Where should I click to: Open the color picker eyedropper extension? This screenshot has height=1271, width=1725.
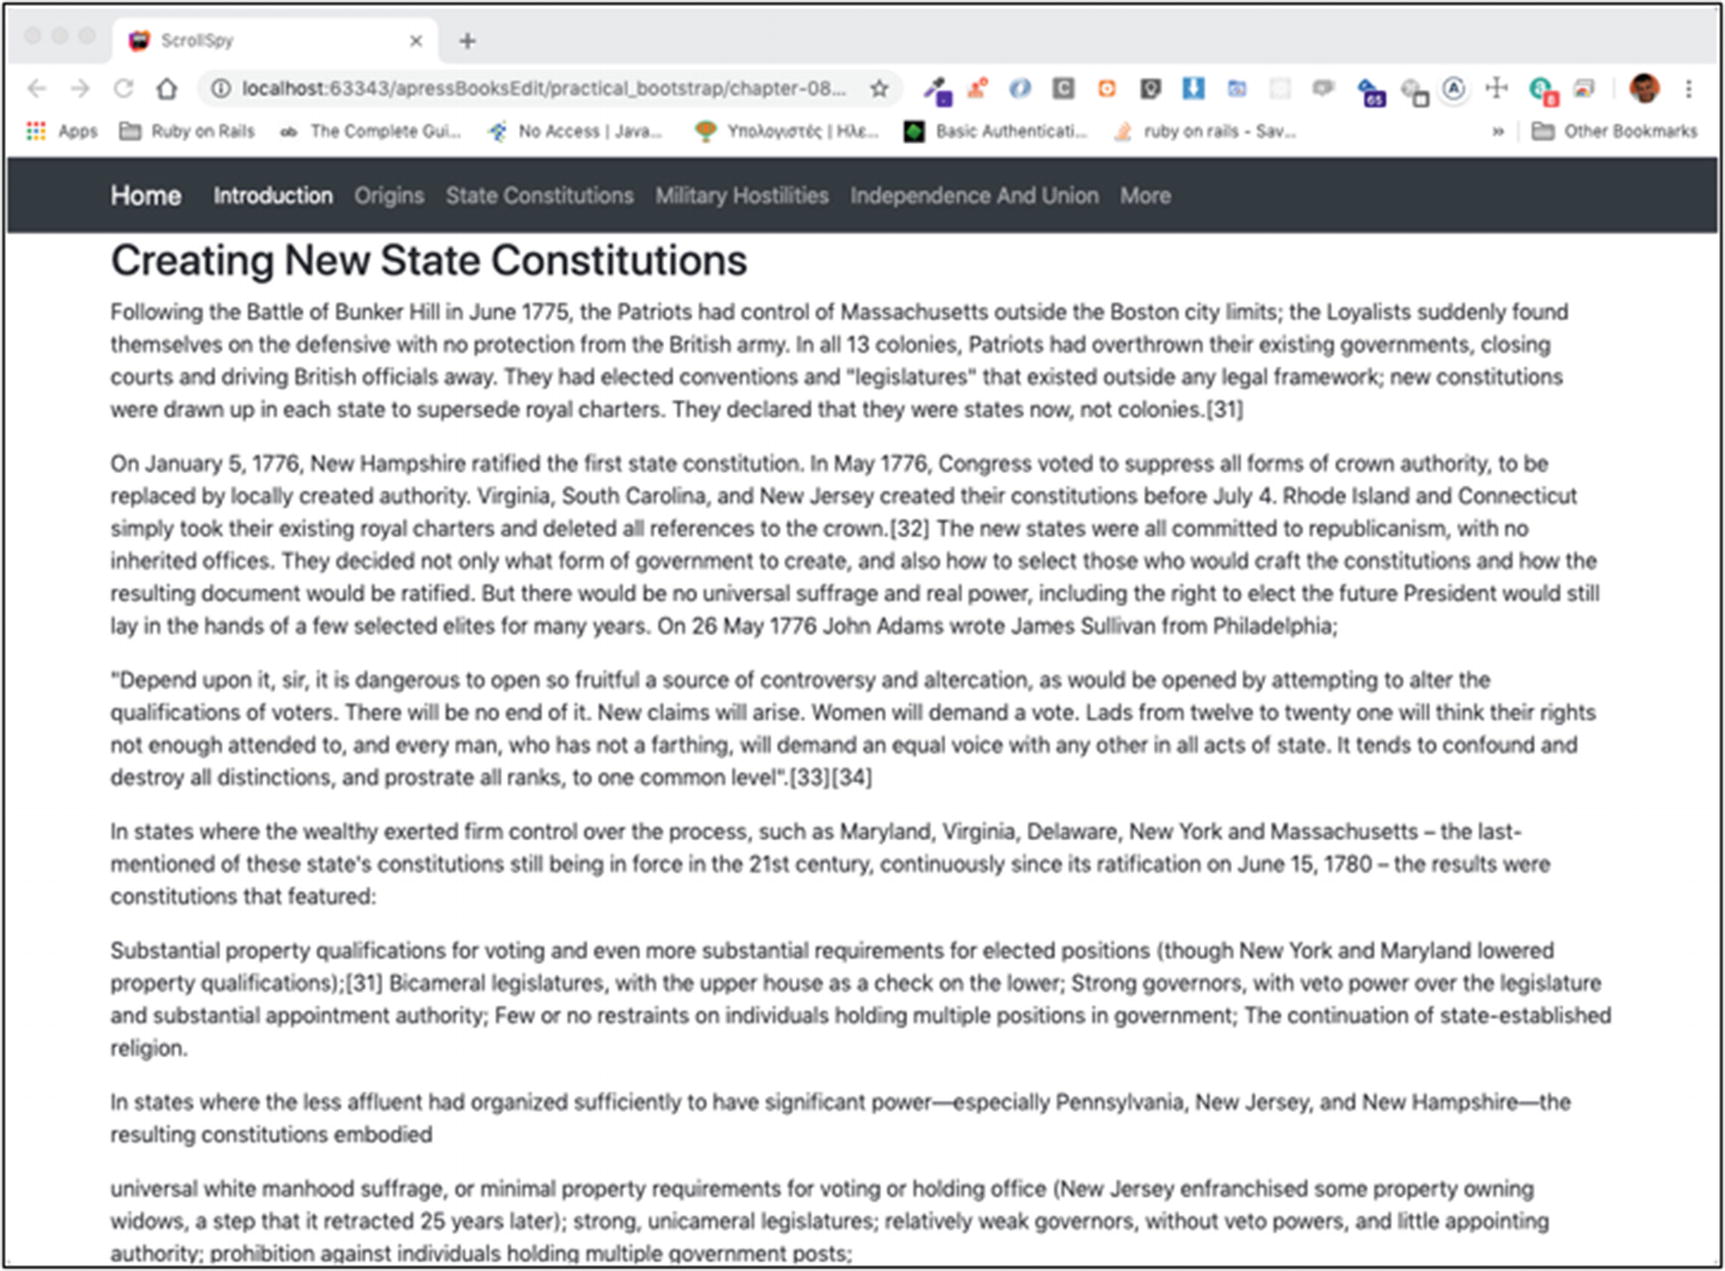coord(937,90)
